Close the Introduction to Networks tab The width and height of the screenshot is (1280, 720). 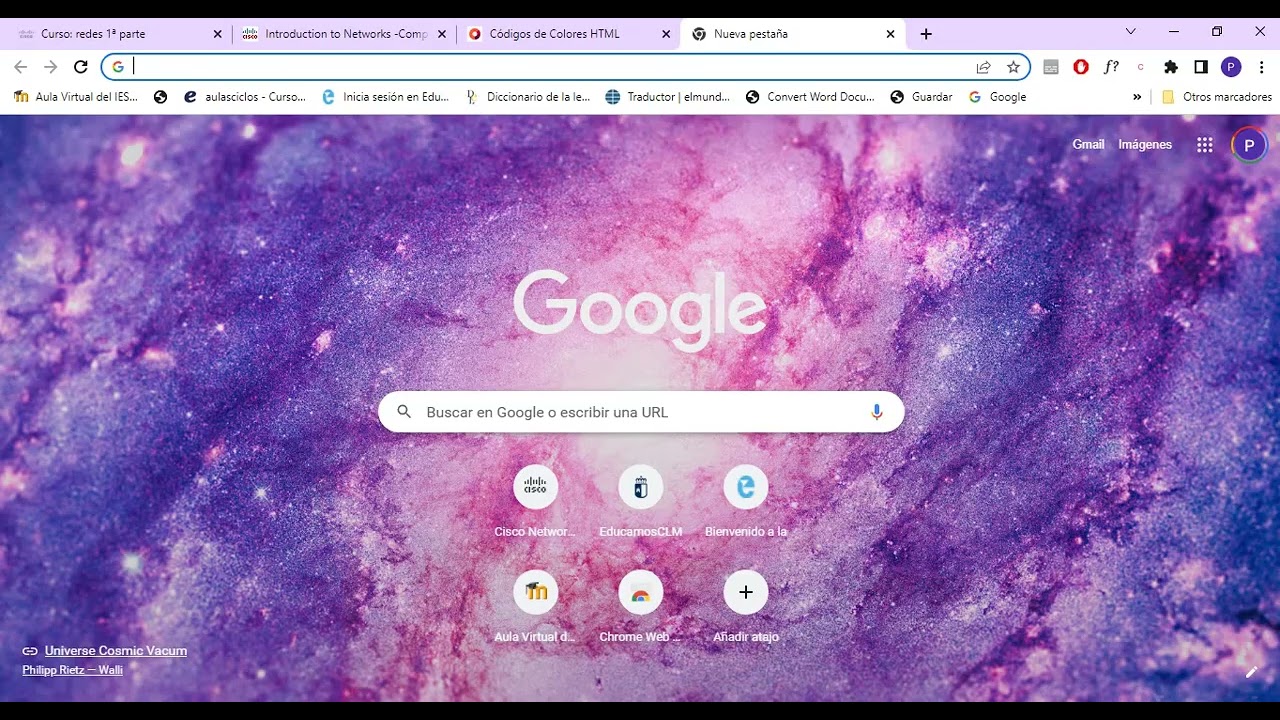click(x=442, y=34)
